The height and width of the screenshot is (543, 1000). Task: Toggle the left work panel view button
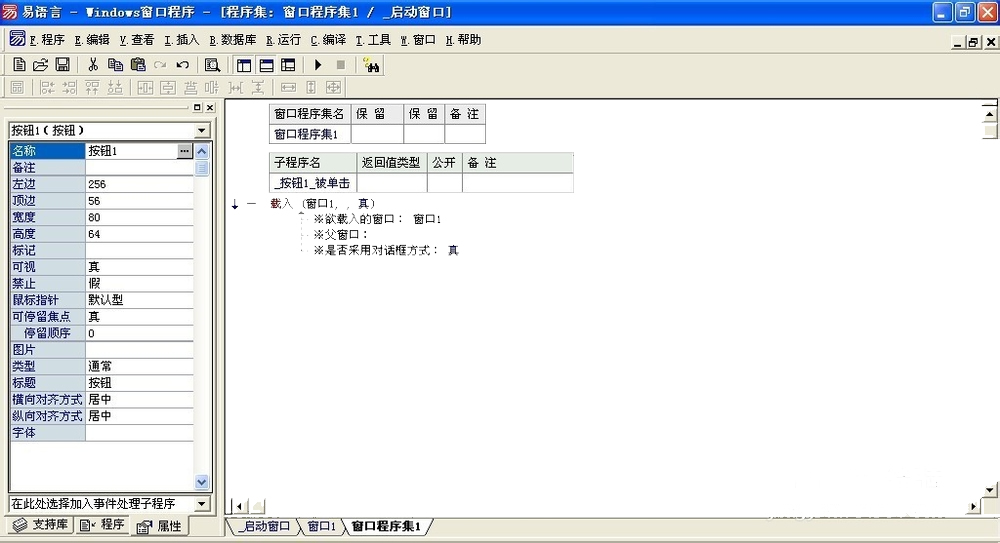pos(244,64)
